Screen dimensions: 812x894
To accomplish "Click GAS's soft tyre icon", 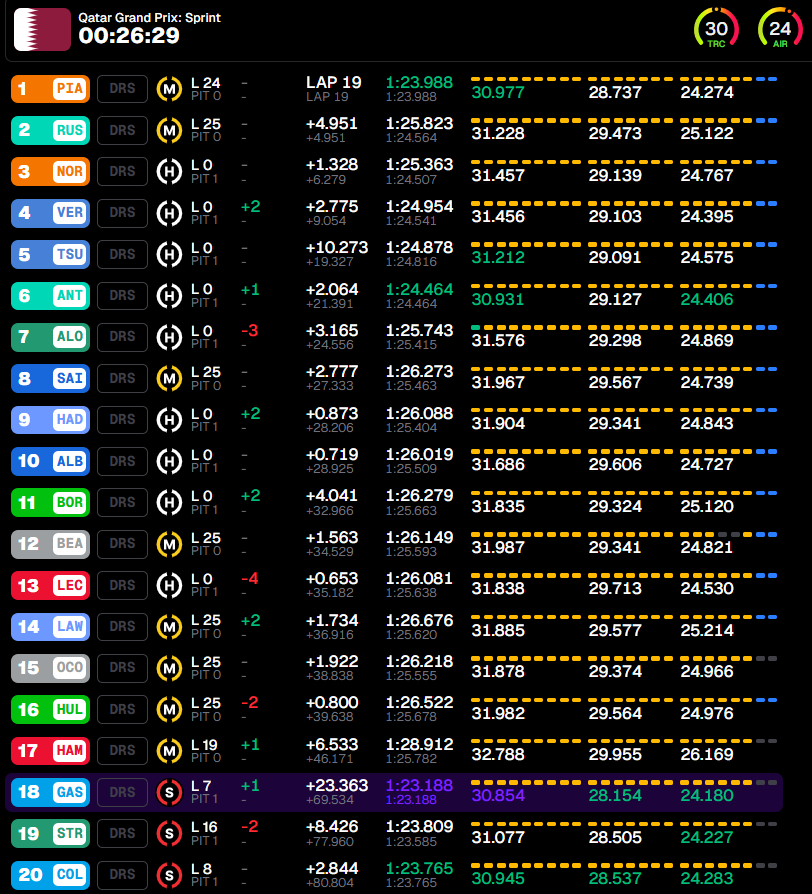I will click(169, 792).
